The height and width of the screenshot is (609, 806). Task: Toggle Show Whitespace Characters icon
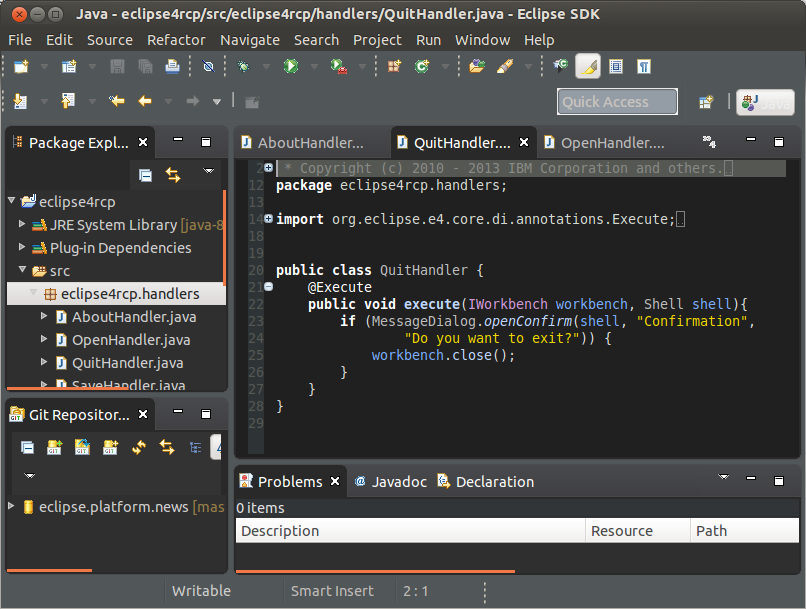pyautogui.click(x=644, y=66)
